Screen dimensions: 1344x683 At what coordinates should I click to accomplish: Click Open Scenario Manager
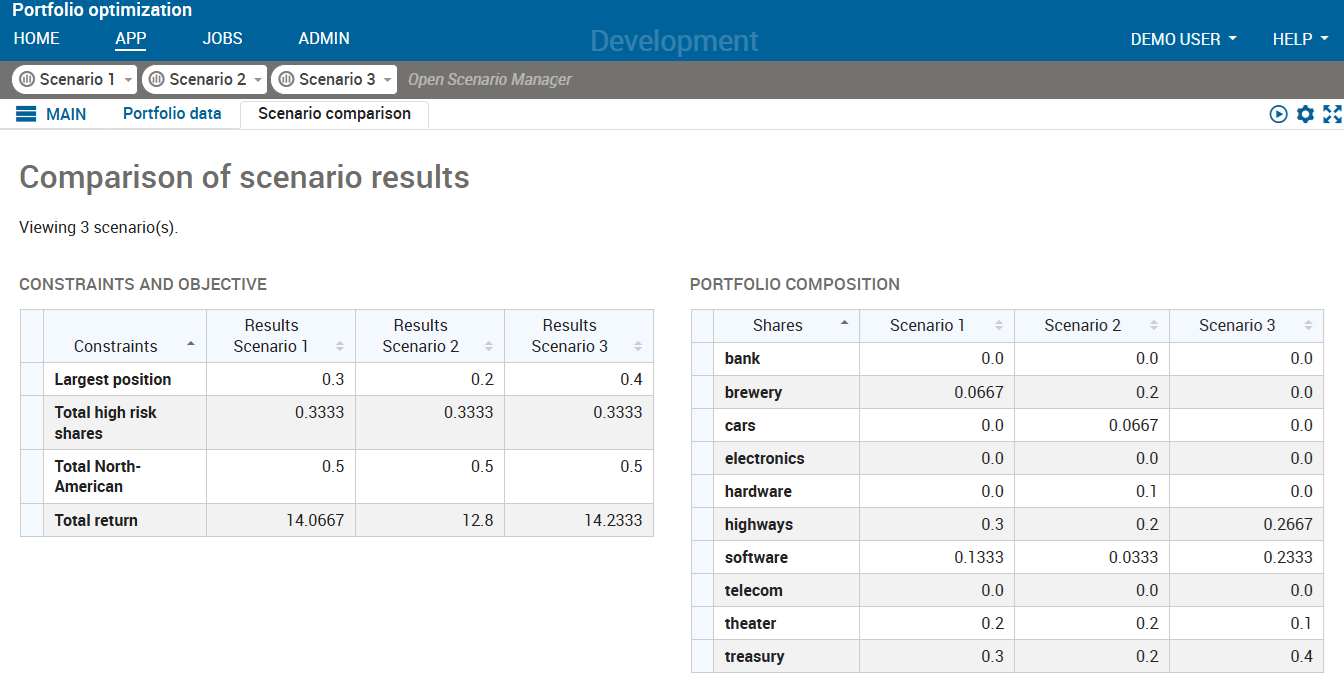pyautogui.click(x=489, y=79)
